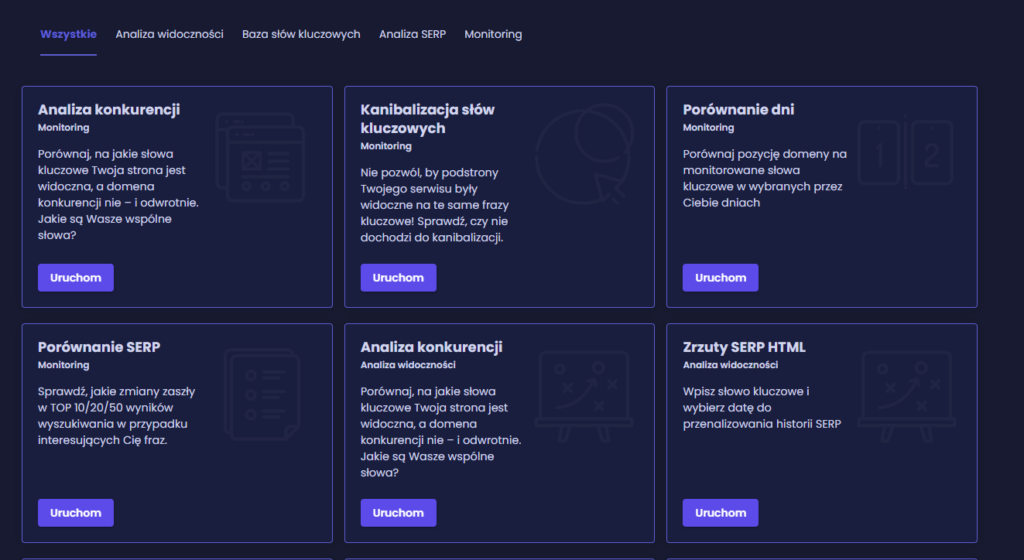The image size is (1024, 560).
Task: Click the Porównanie dni heading
Action: (x=738, y=110)
